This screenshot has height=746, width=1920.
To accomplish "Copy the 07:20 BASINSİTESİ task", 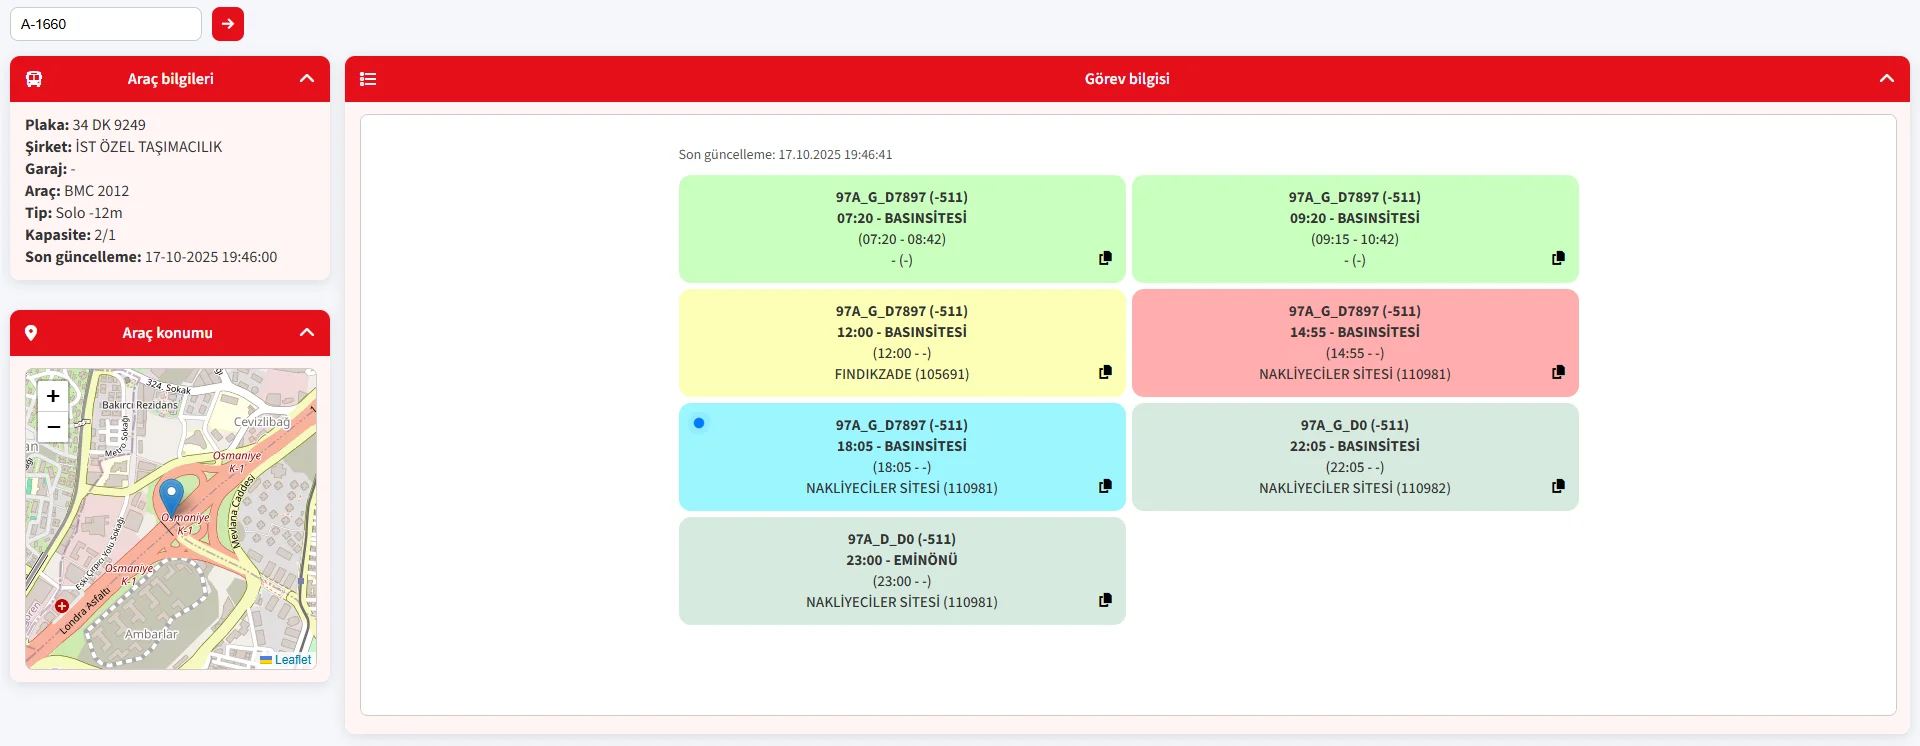I will pyautogui.click(x=1105, y=258).
